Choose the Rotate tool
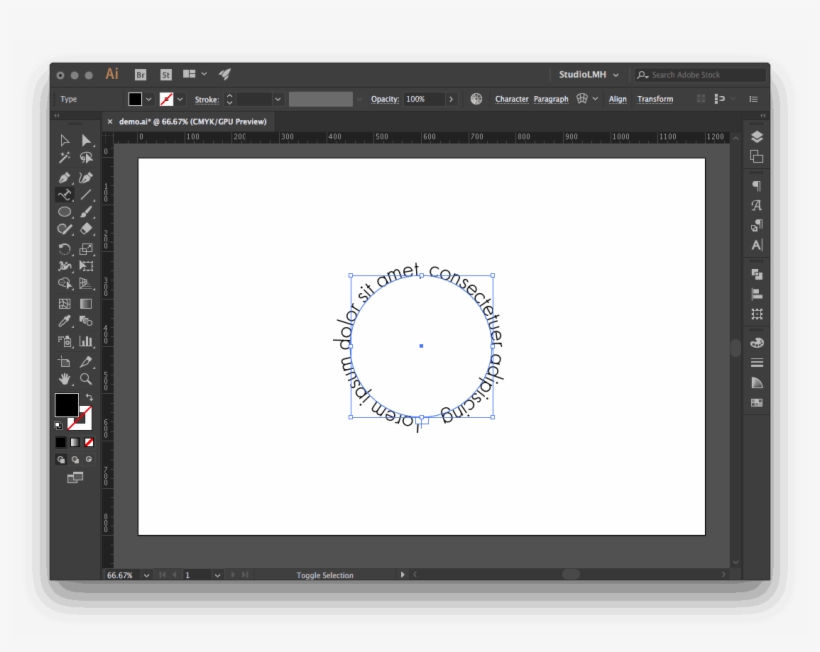Image resolution: width=820 pixels, height=652 pixels. tap(64, 249)
